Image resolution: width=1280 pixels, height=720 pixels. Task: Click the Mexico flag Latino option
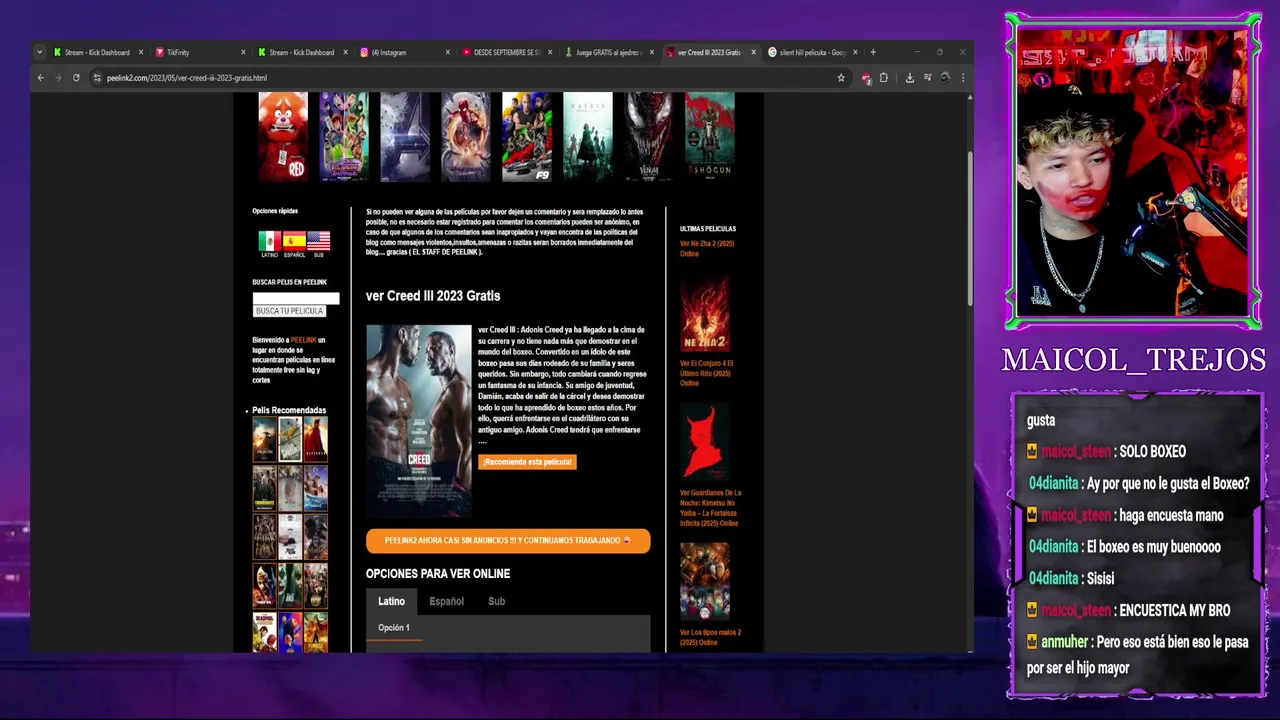[269, 243]
